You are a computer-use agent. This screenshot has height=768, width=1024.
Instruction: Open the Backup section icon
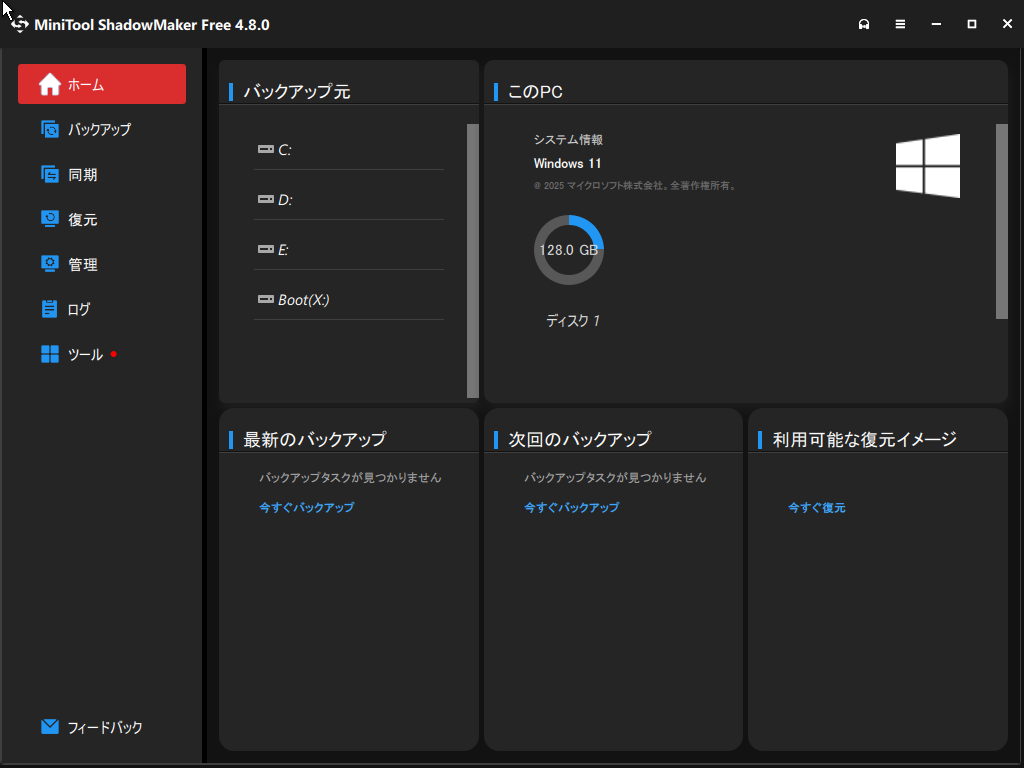pos(50,129)
